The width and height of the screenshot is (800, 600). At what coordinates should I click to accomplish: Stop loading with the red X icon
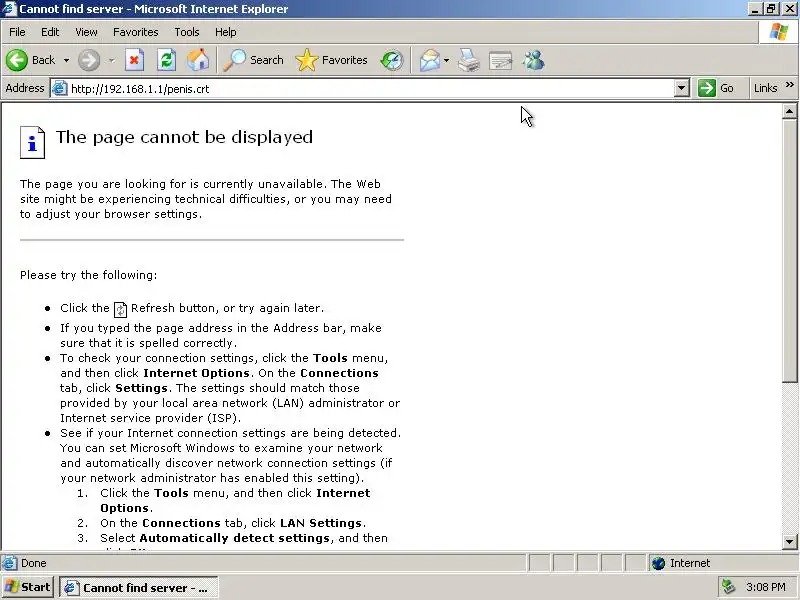tap(134, 60)
